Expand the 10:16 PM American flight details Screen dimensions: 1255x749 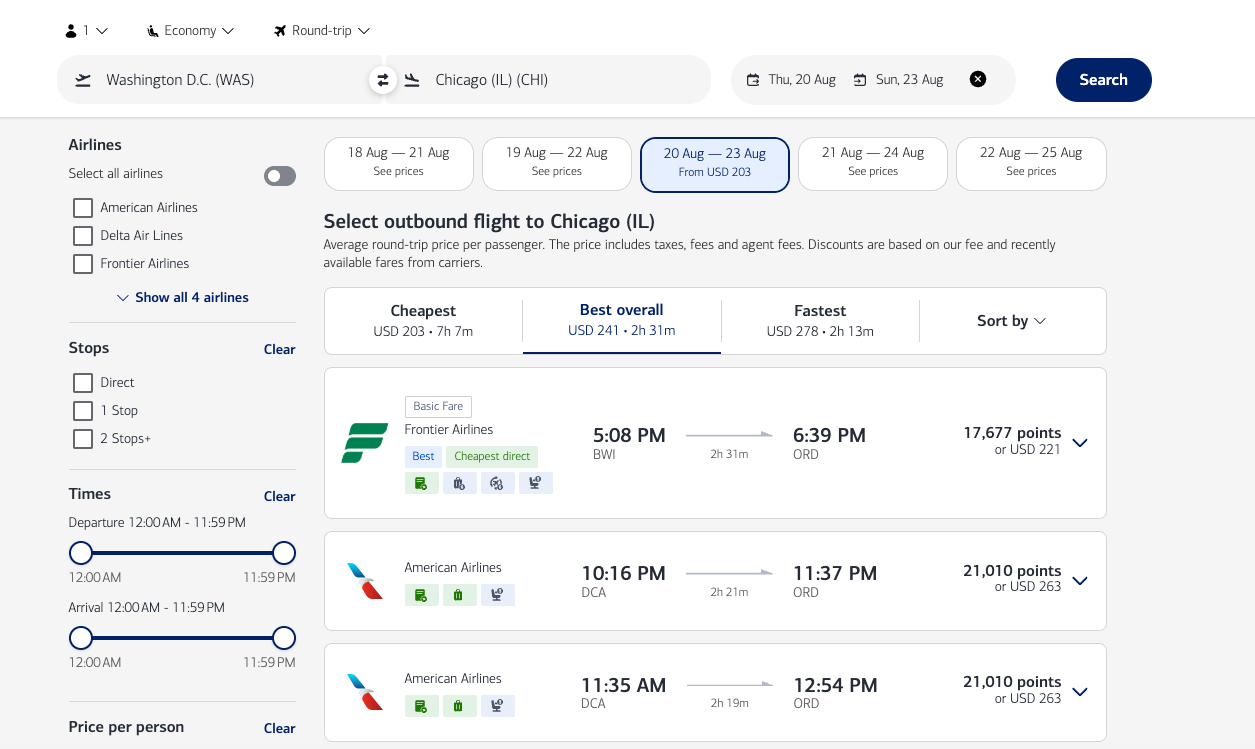1080,581
